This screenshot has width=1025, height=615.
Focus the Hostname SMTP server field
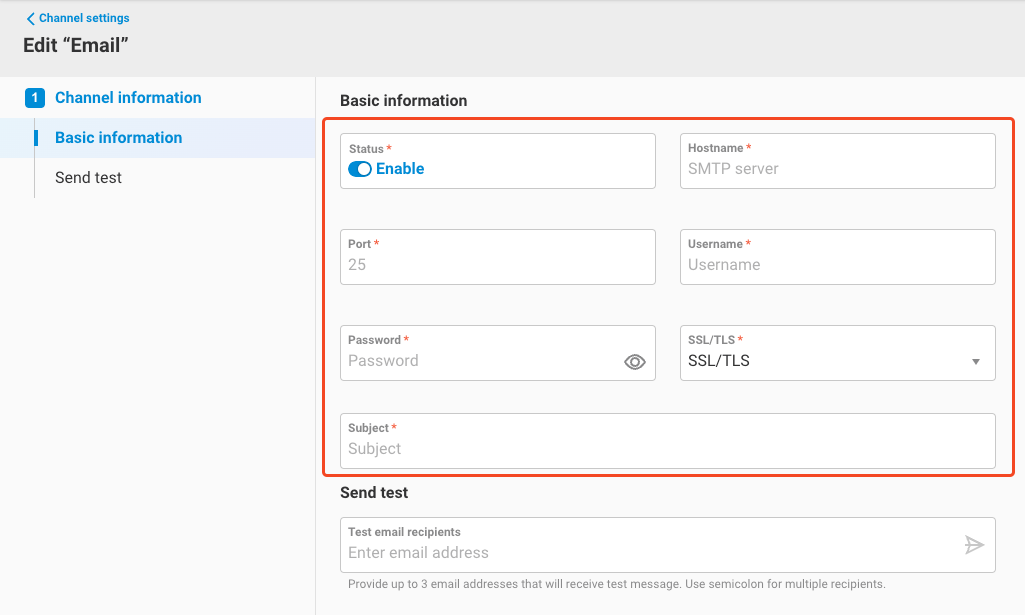point(836,169)
